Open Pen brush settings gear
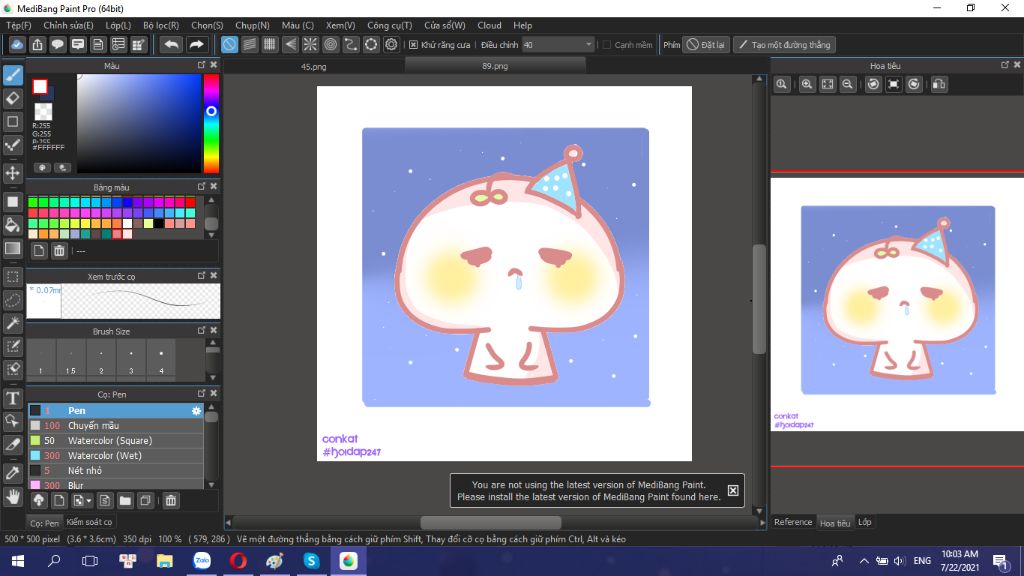The image size is (1024, 576). tap(196, 411)
